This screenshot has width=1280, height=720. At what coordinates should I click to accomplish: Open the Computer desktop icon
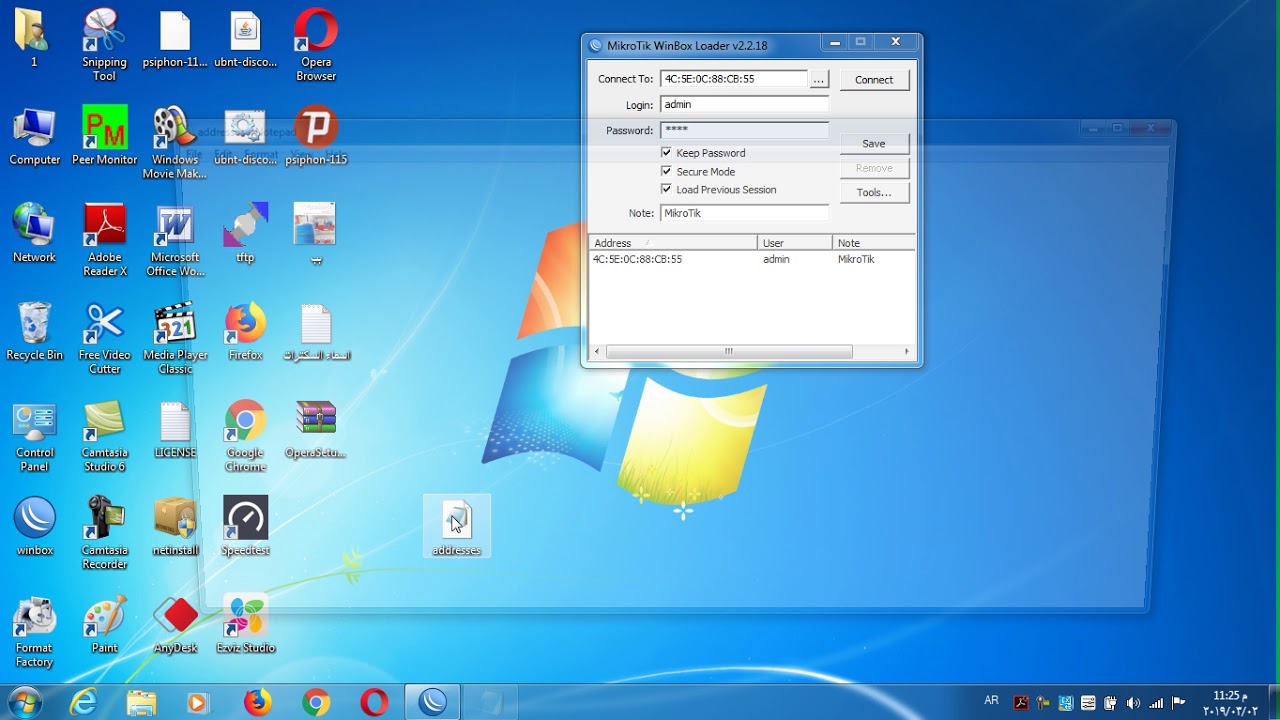click(34, 135)
